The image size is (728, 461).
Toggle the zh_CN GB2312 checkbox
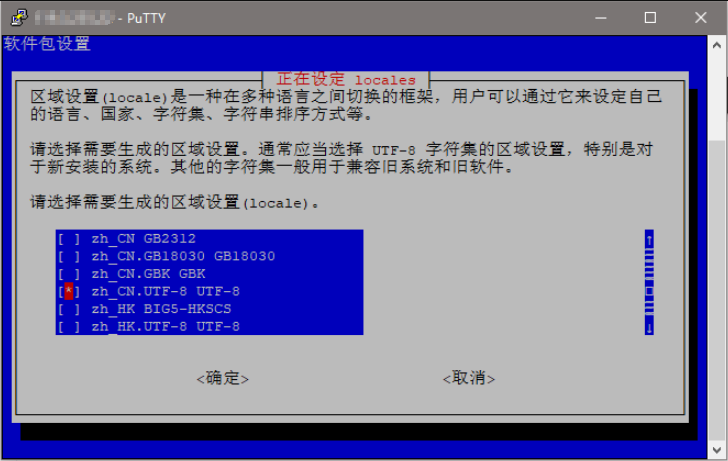[x=69, y=239]
